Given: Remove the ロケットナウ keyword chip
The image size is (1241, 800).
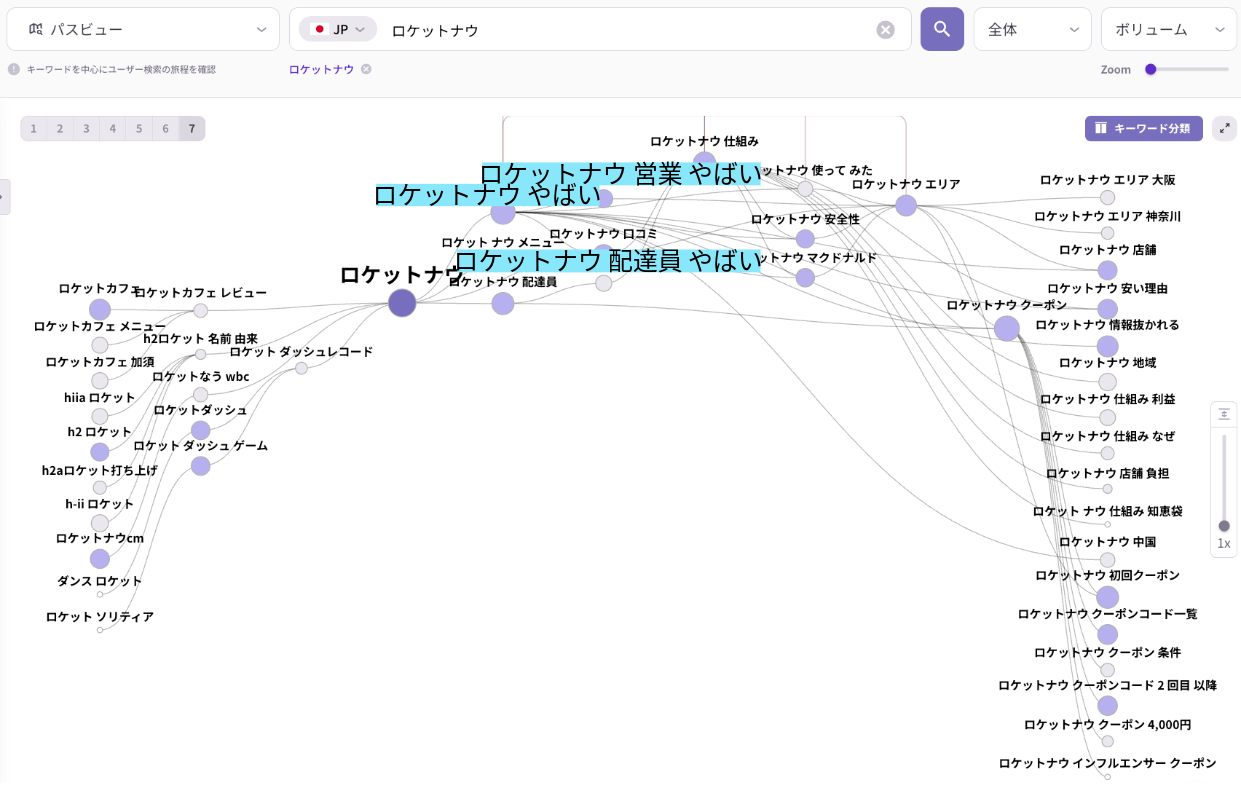Looking at the screenshot, I should (x=366, y=69).
